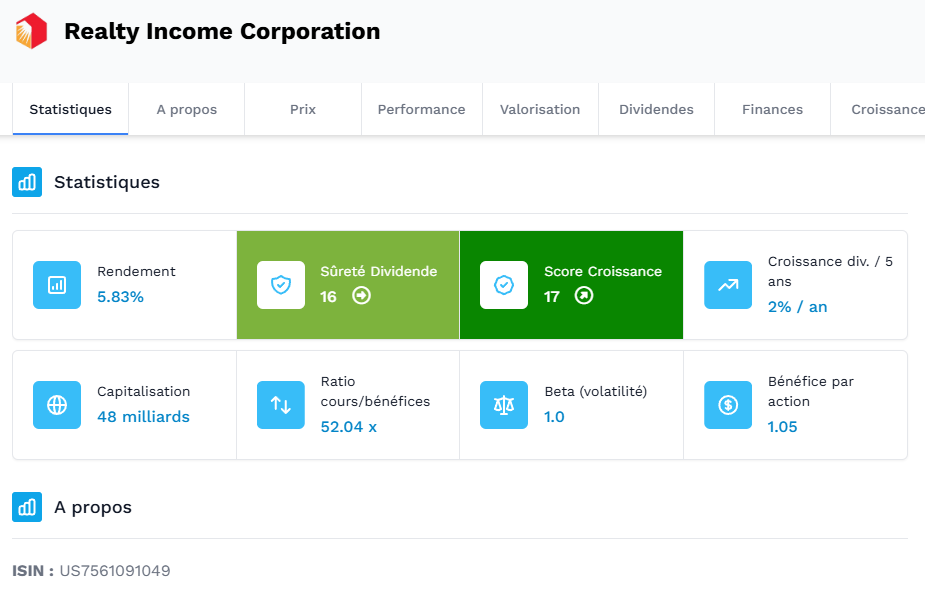The width and height of the screenshot is (925, 592).
Task: Click the Croissance div. trending arrow icon
Action: 728,285
